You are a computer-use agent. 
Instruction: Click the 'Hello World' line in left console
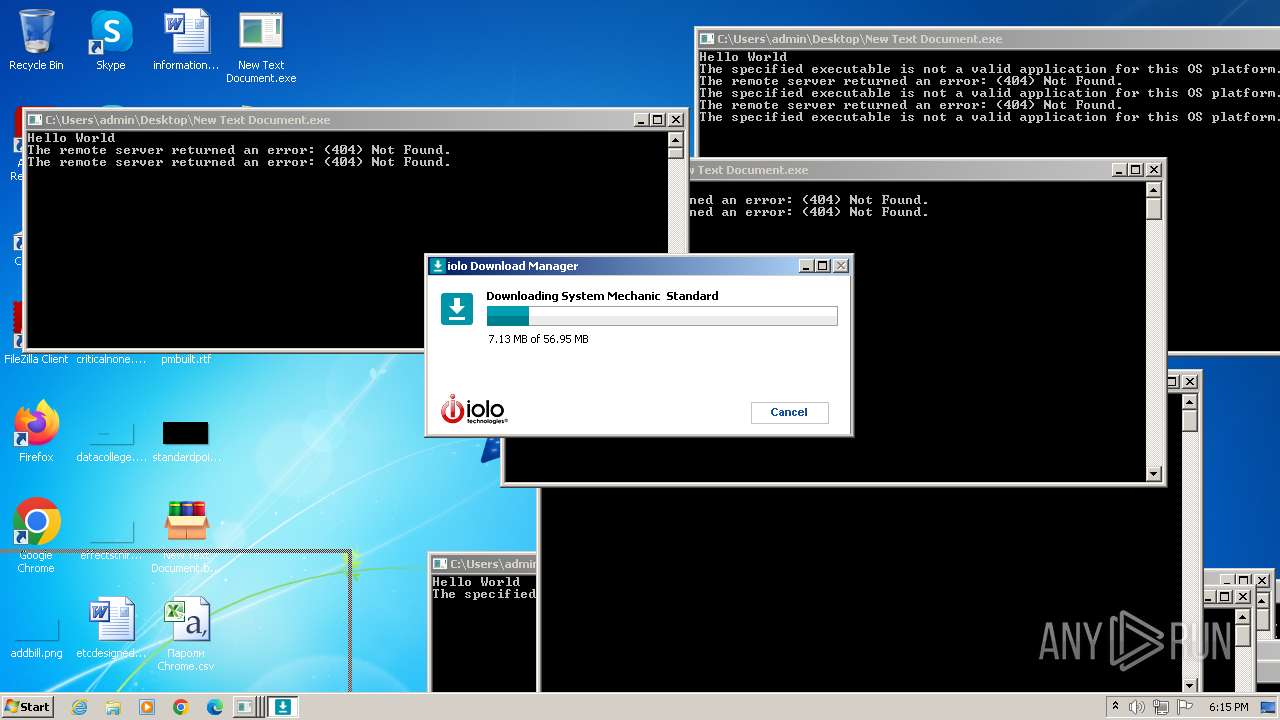pos(71,138)
